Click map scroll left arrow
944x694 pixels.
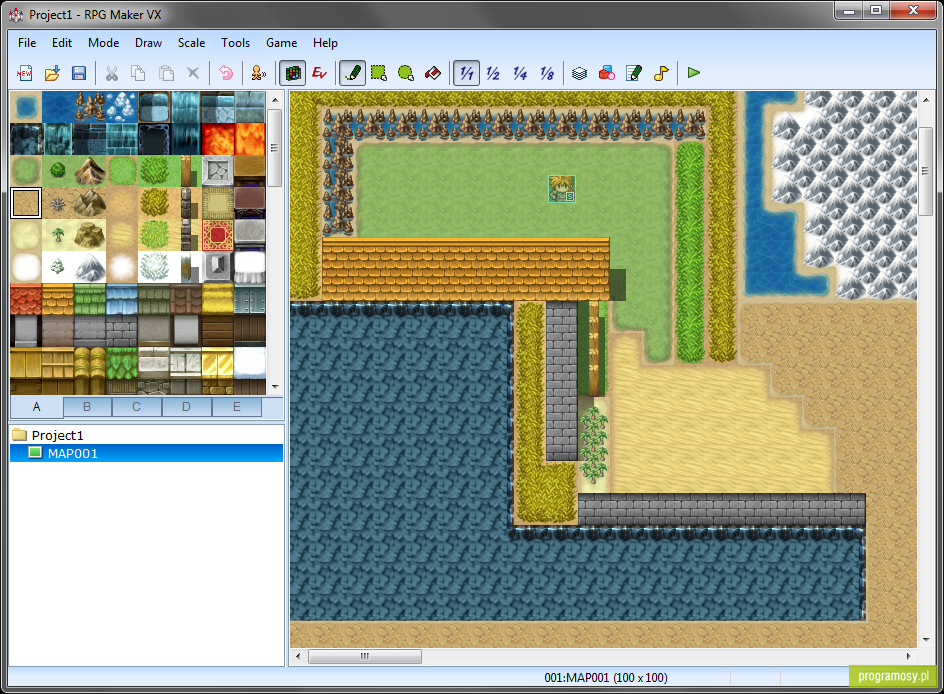tap(298, 656)
